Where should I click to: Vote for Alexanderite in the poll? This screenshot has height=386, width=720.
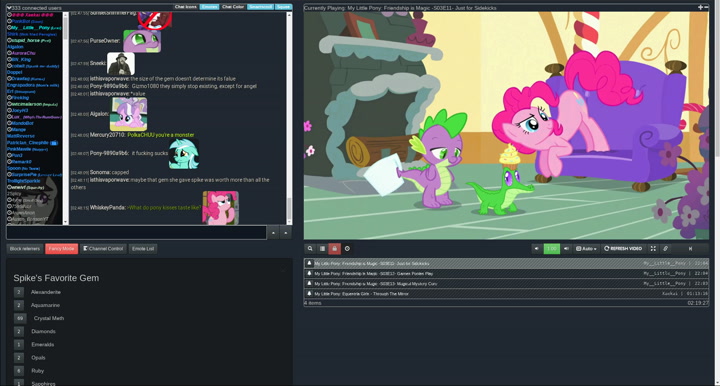click(19, 292)
